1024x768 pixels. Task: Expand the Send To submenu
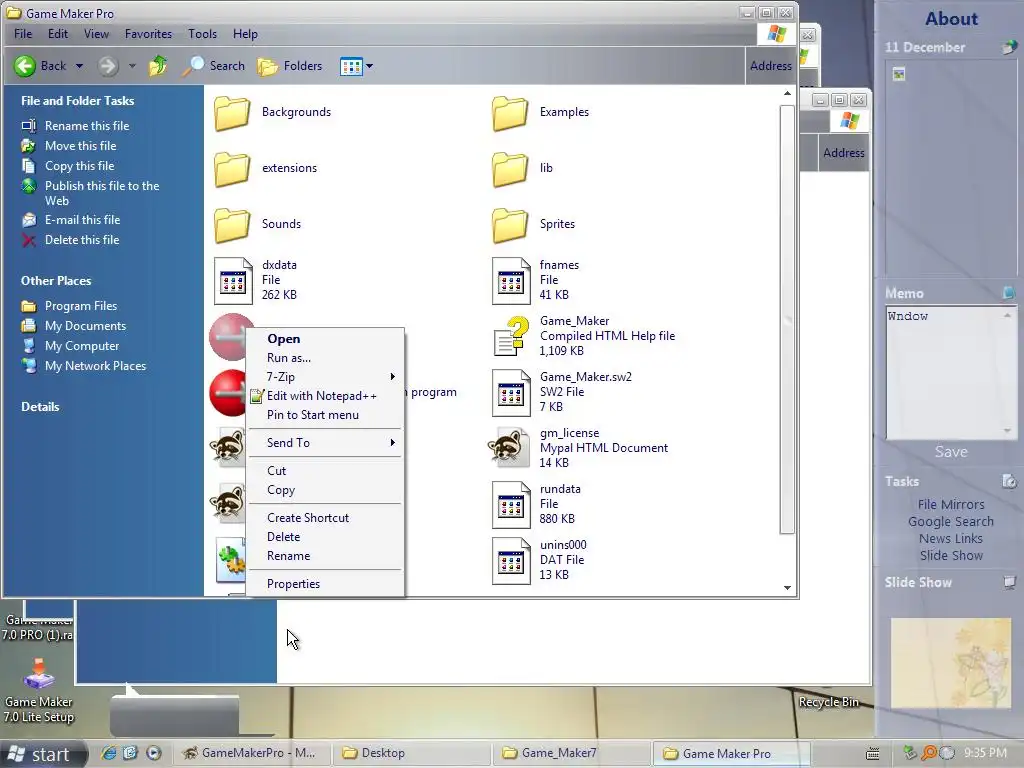325,443
